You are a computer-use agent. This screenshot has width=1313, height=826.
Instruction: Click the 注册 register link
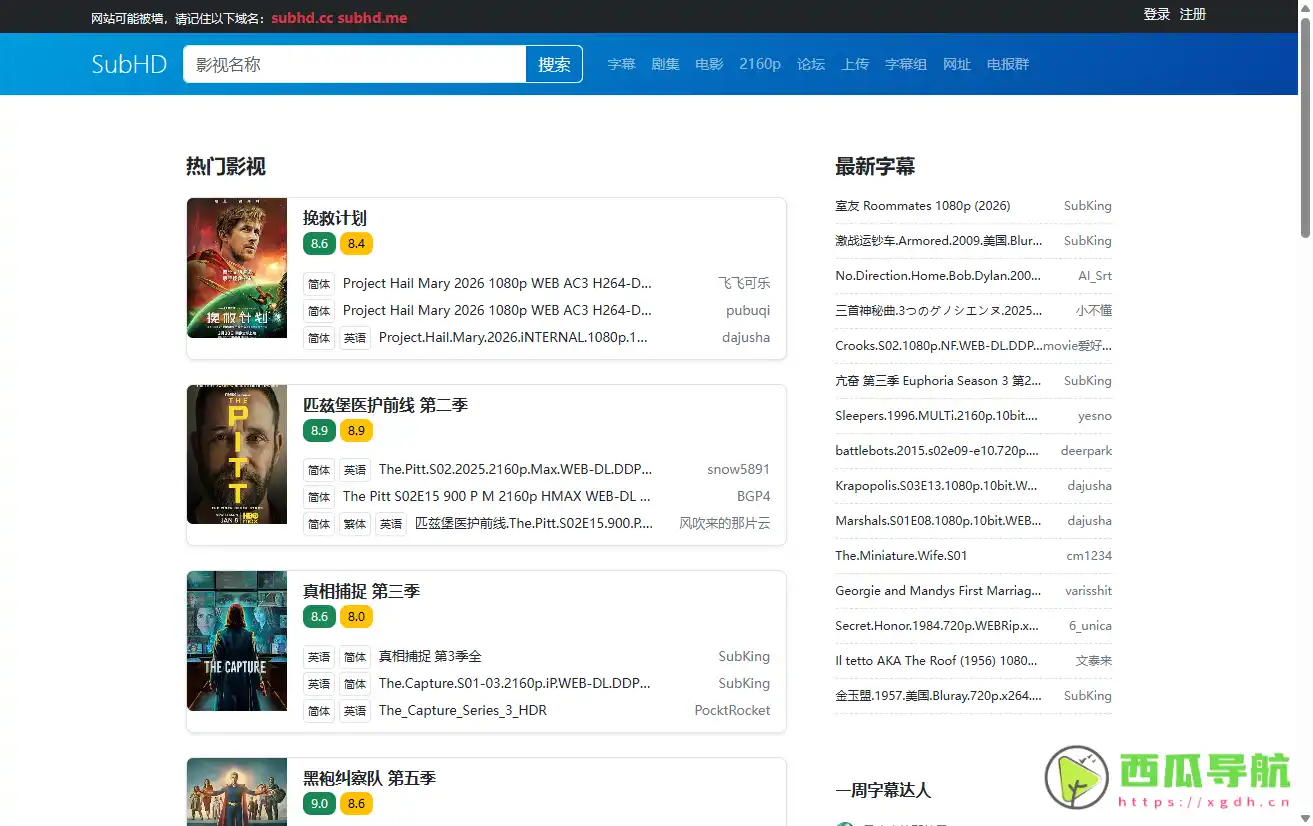[x=1193, y=14]
